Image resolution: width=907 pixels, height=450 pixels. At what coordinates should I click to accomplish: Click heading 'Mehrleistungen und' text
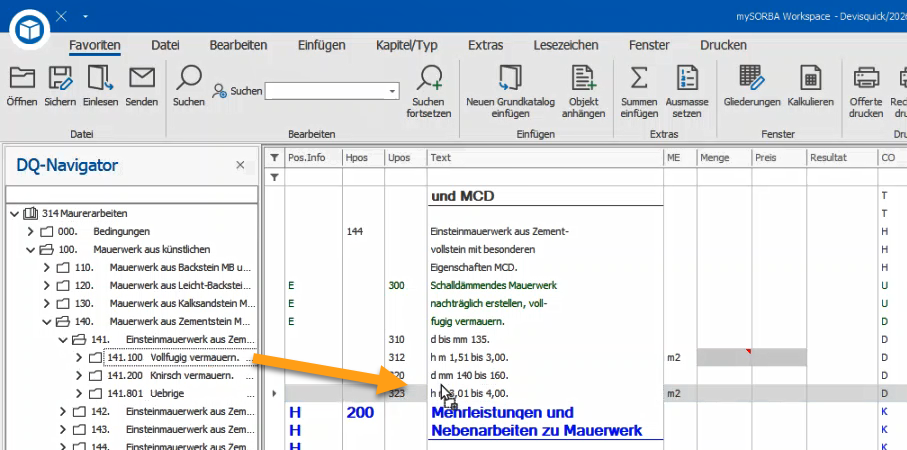pyautogui.click(x=502, y=412)
